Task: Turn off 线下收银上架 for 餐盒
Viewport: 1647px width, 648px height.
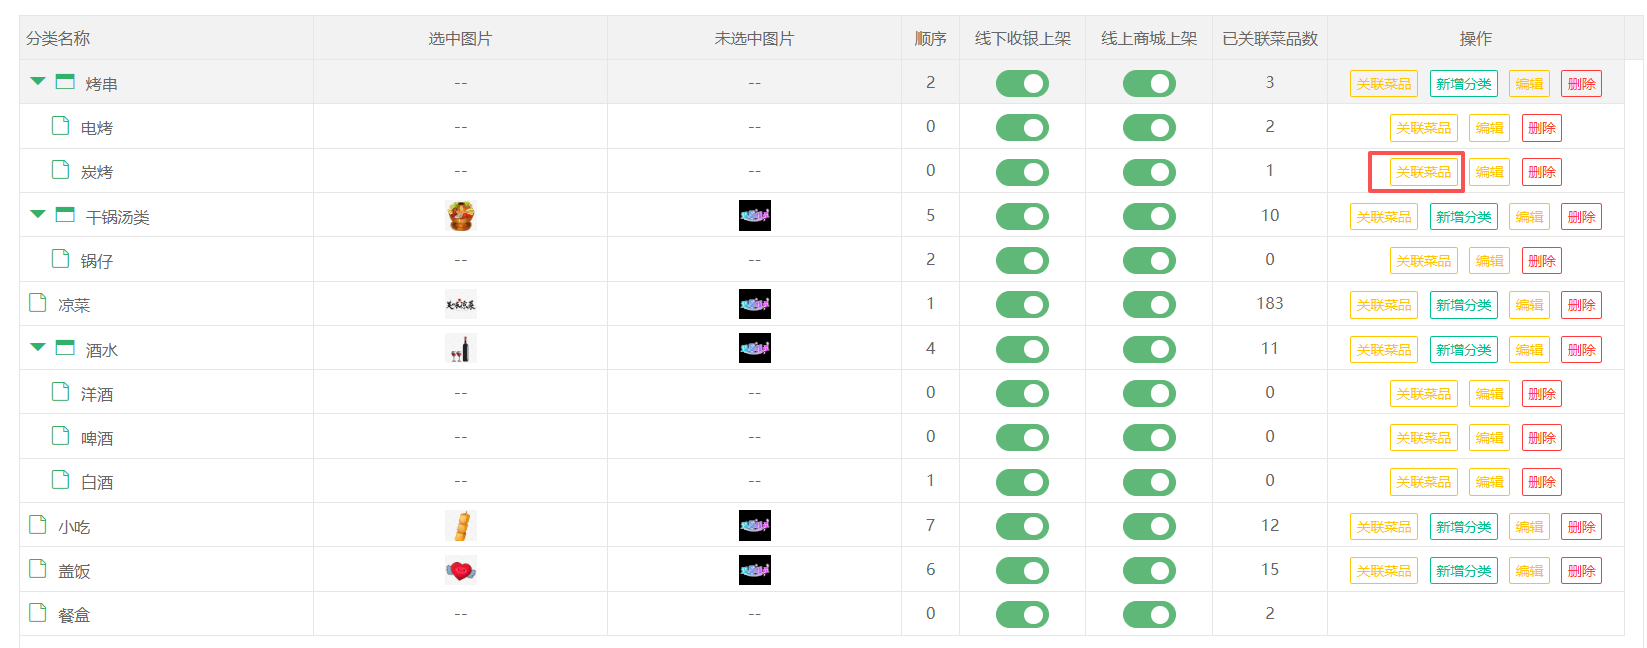Action: pos(1022,614)
